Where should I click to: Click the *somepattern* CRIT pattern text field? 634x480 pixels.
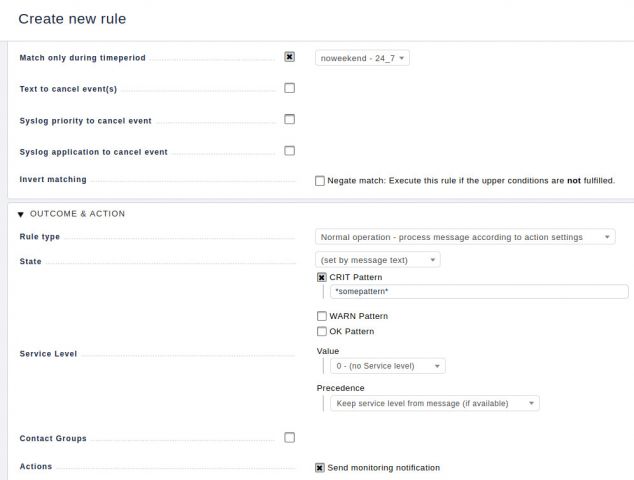tap(479, 292)
